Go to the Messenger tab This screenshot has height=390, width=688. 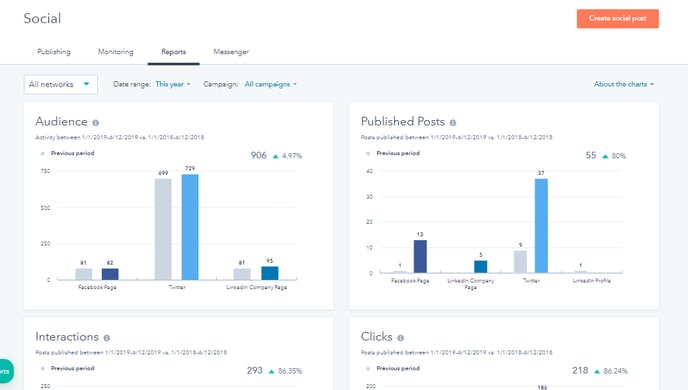click(x=231, y=52)
